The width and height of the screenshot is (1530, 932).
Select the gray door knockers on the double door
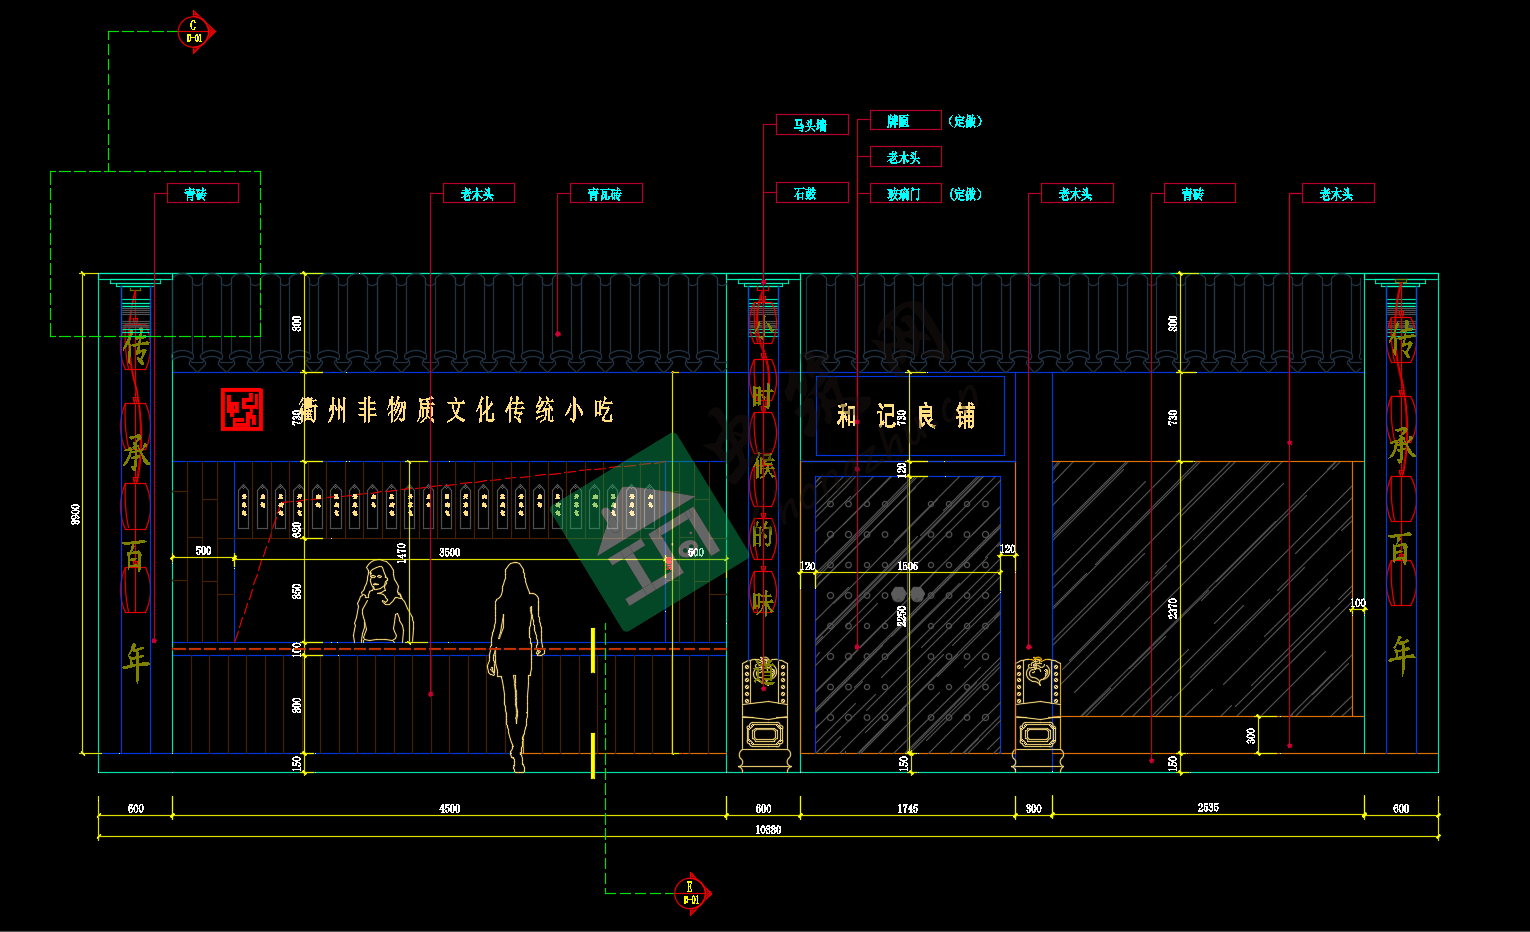[907, 595]
